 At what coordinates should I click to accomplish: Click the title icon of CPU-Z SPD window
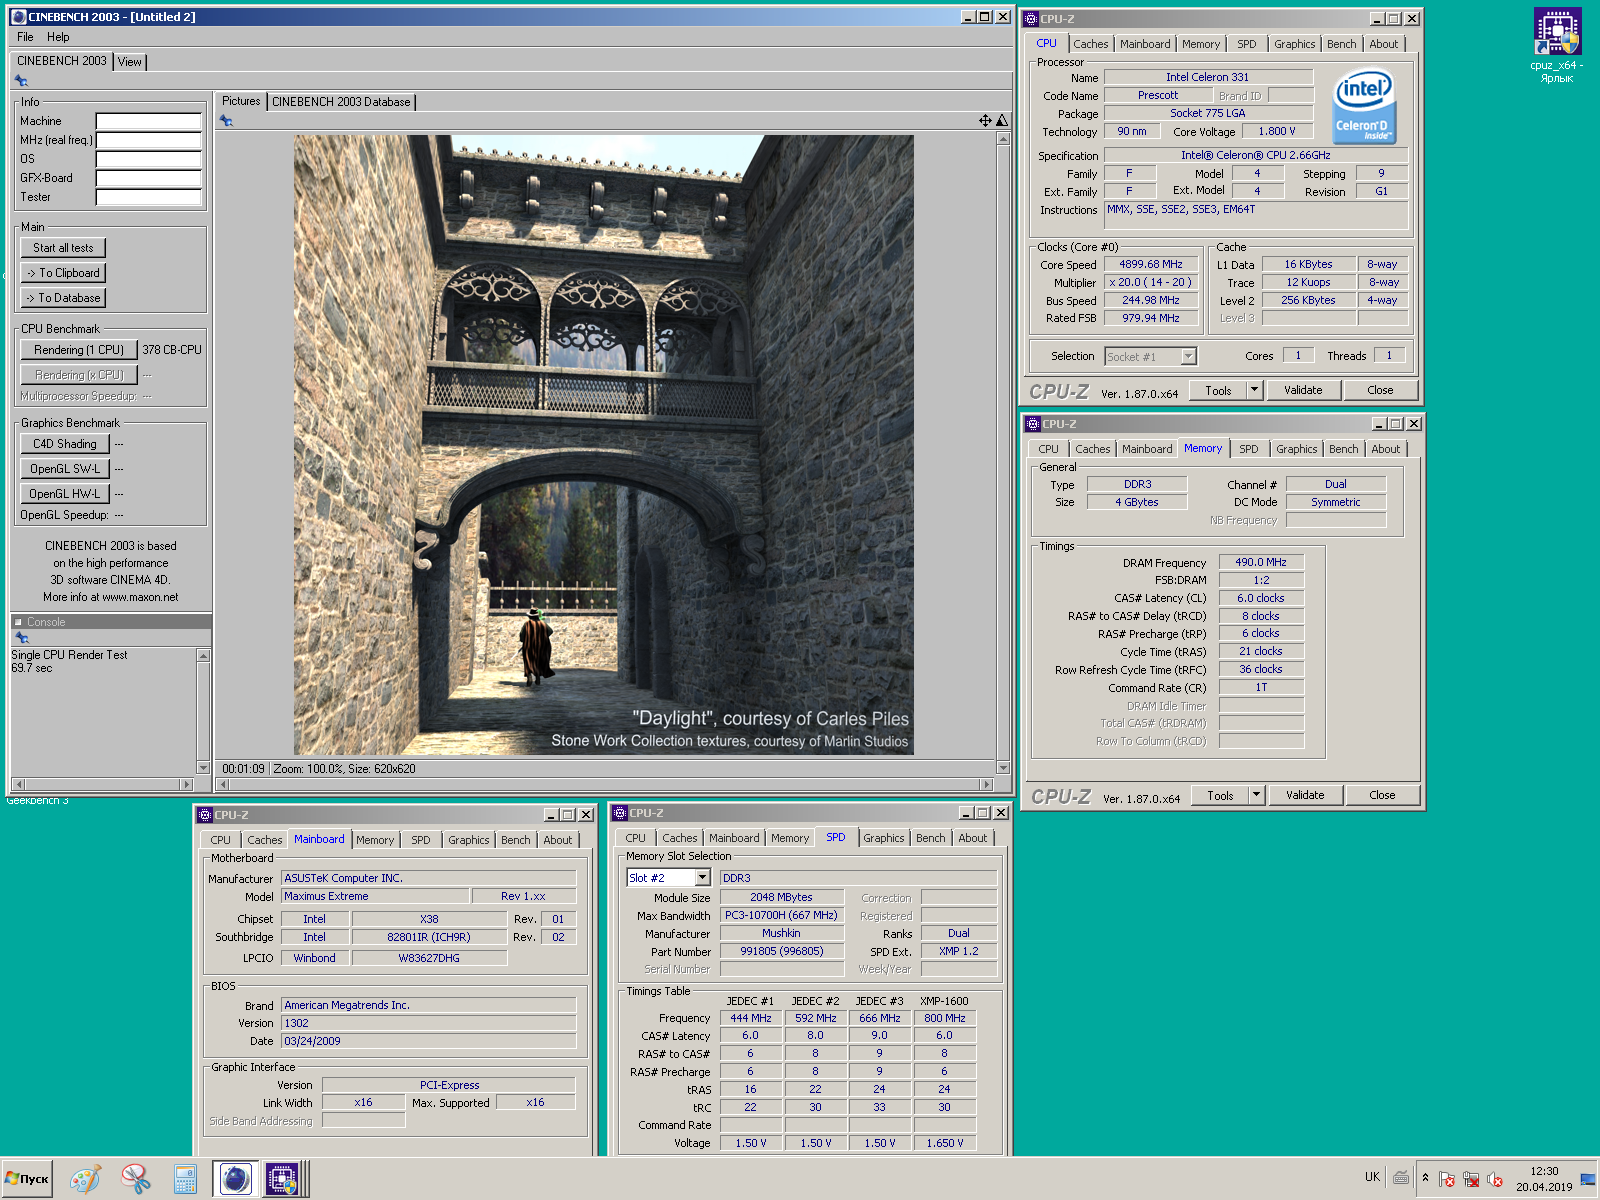(x=619, y=813)
